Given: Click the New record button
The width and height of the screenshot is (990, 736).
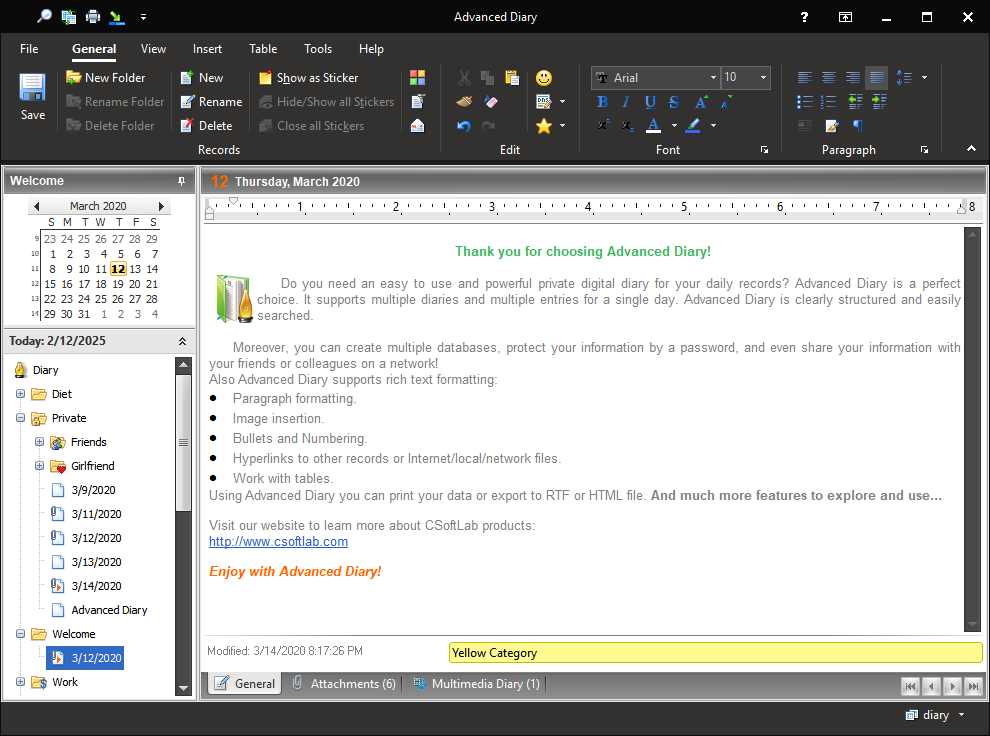Looking at the screenshot, I should tap(202, 78).
